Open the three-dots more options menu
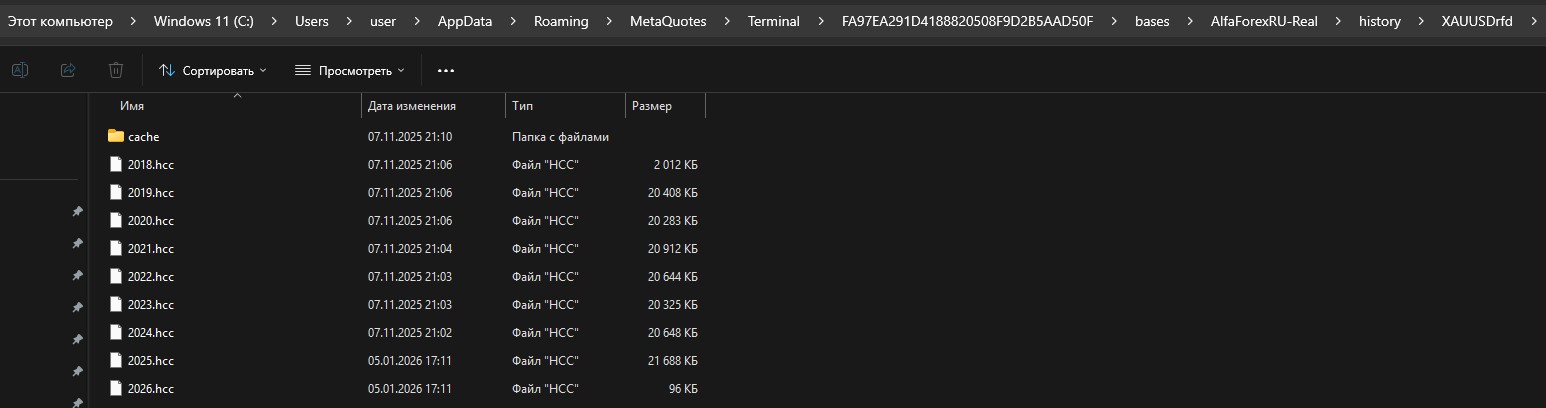This screenshot has height=408, width=1546. [x=446, y=70]
